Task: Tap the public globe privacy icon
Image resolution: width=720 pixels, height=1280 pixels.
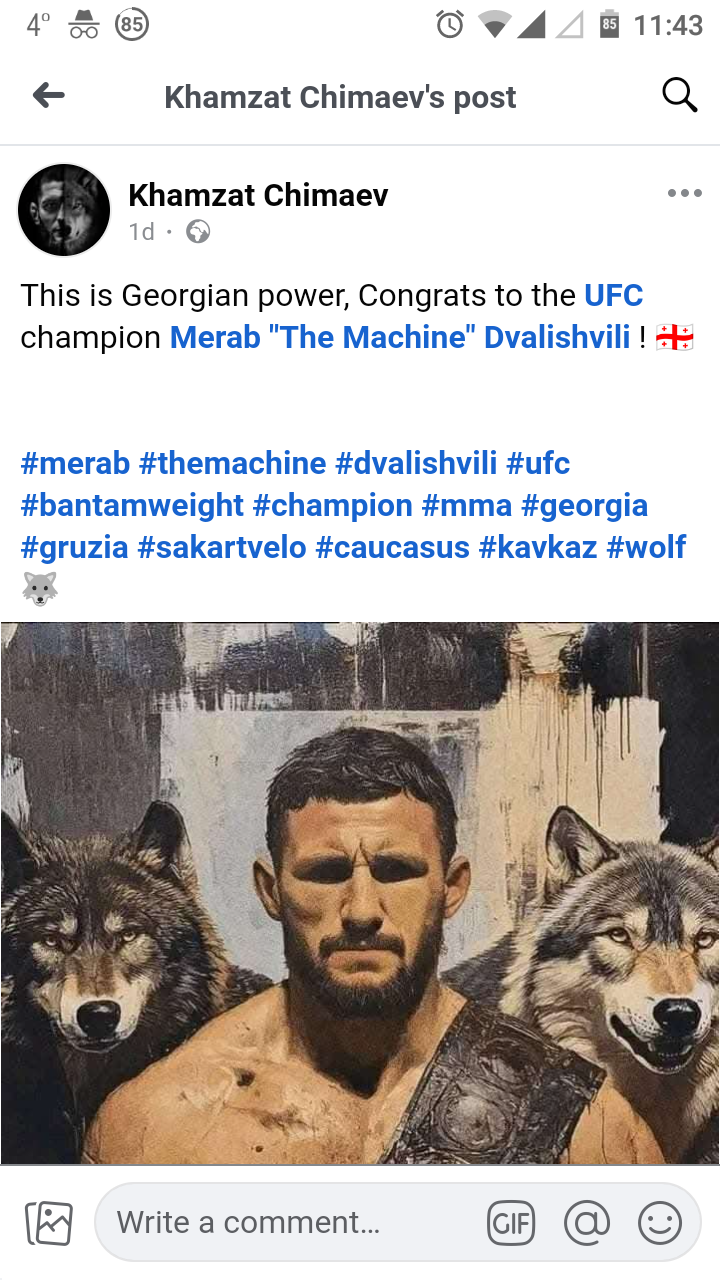Action: [198, 232]
